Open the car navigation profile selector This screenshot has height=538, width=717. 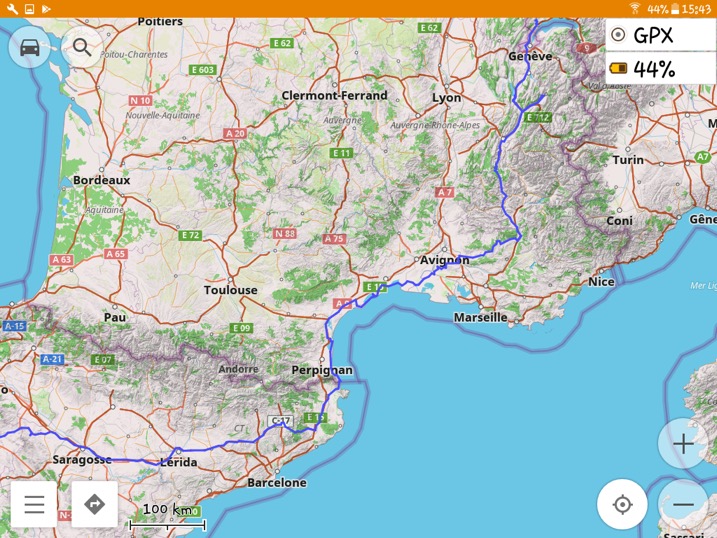coord(30,47)
